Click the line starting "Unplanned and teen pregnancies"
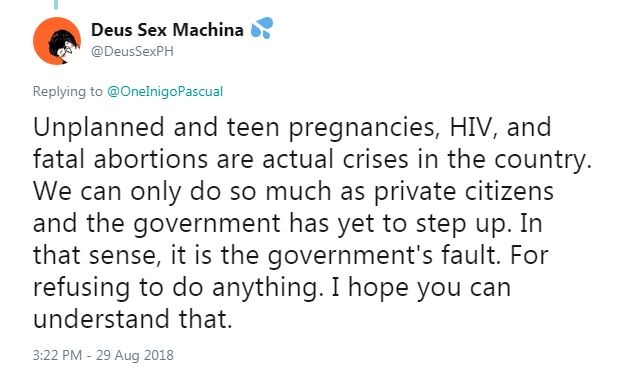Screen dimensions: 623x367 coord(292,128)
